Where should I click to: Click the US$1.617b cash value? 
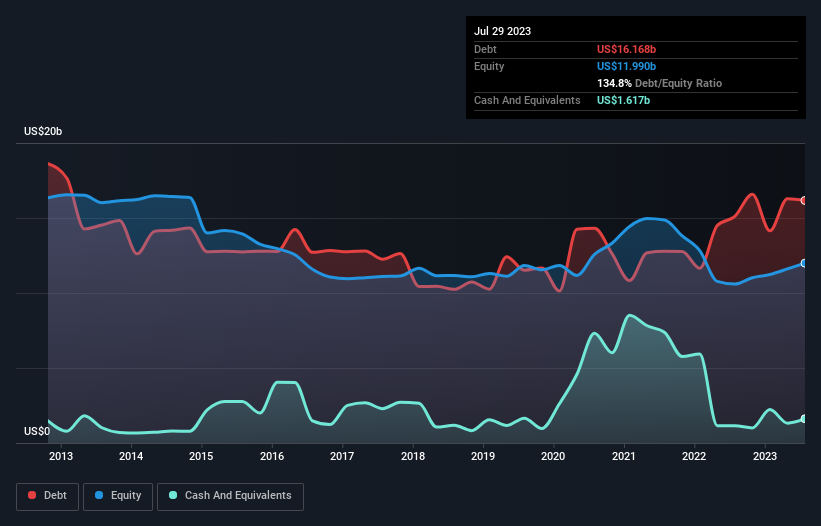tap(623, 100)
